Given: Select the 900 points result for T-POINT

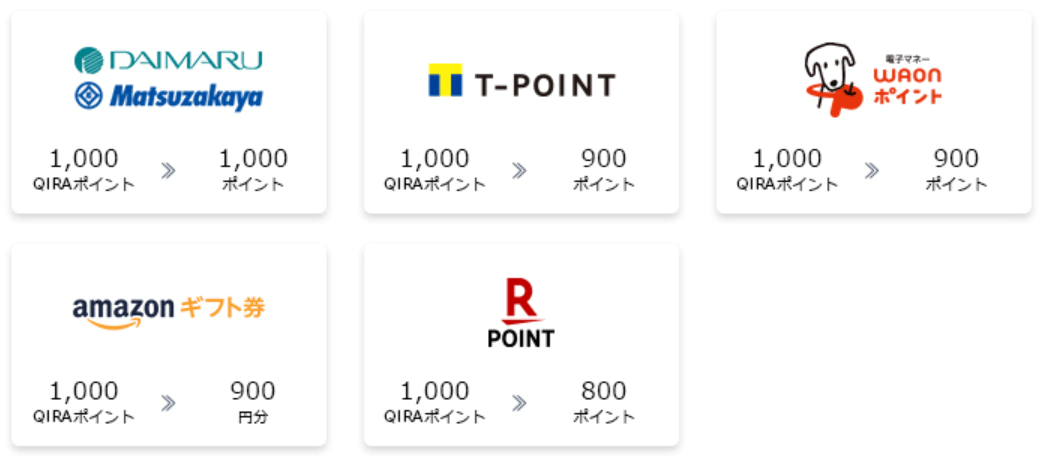Looking at the screenshot, I should click(604, 168).
